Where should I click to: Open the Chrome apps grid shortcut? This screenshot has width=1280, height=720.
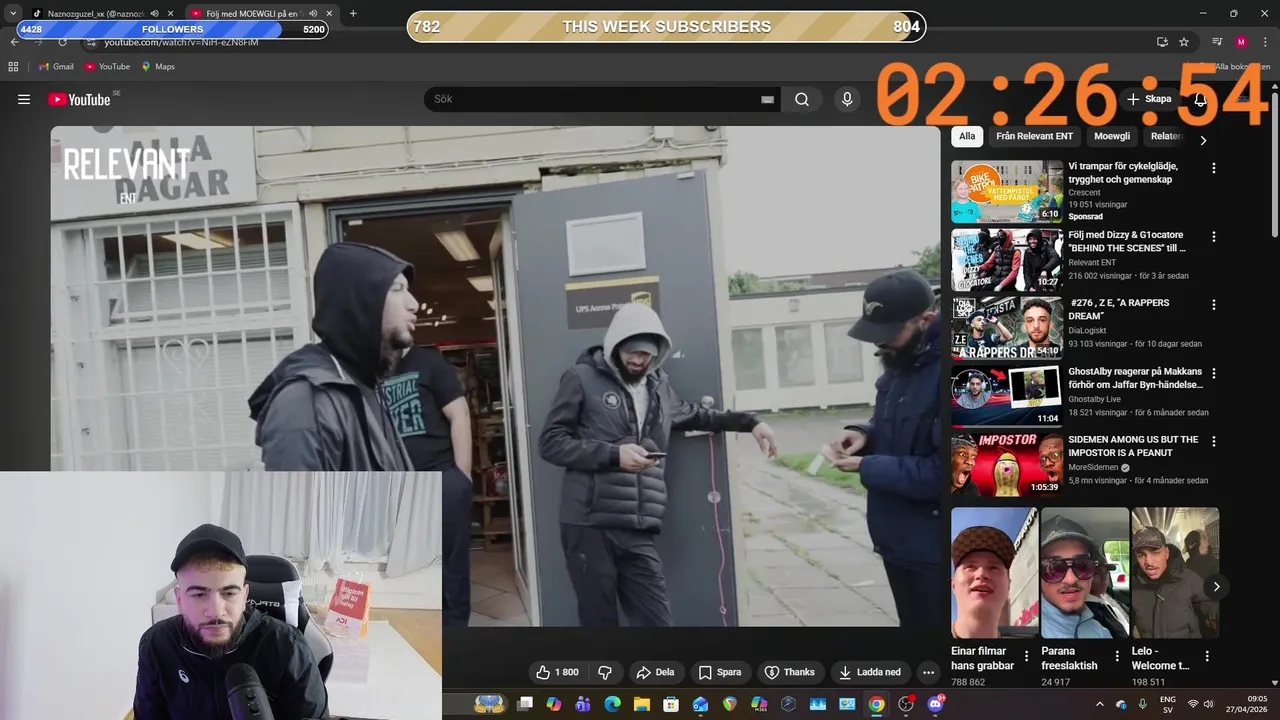[13, 66]
